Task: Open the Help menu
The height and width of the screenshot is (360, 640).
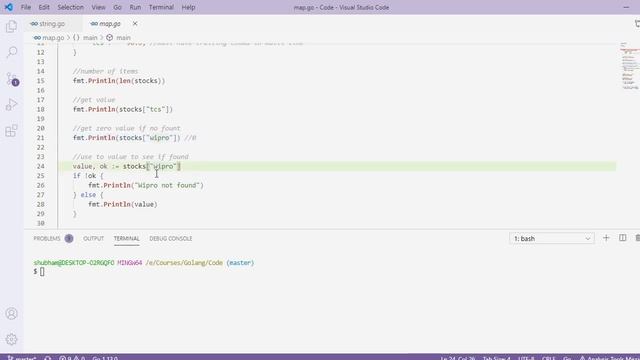Action: (188, 7)
